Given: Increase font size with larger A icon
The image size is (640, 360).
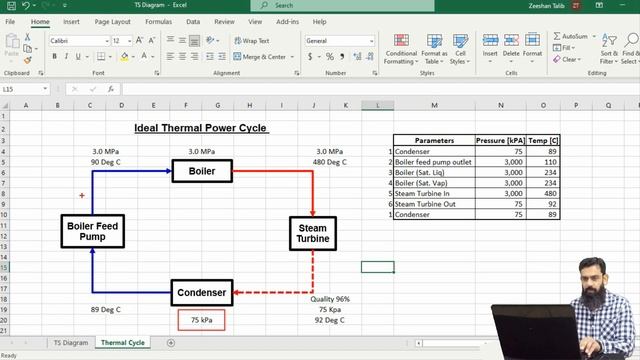Looking at the screenshot, I should (139, 40).
